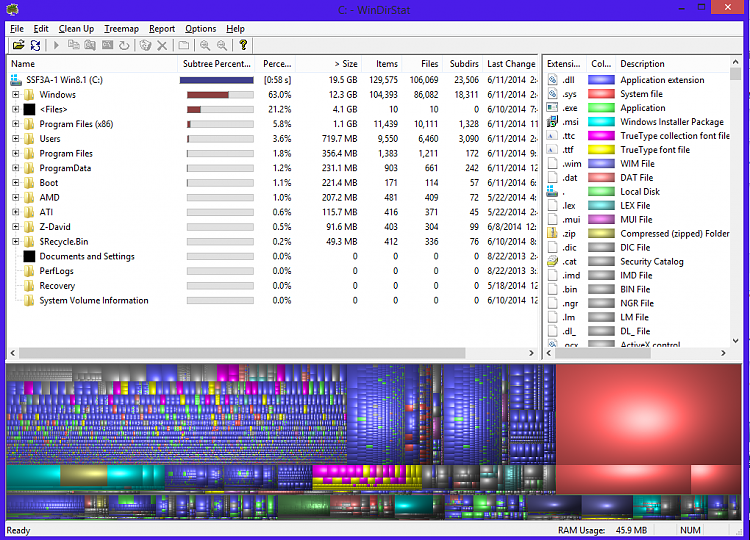Click the Zoom In magnifier icon
Viewport: 750px width, 540px height.
(x=205, y=45)
